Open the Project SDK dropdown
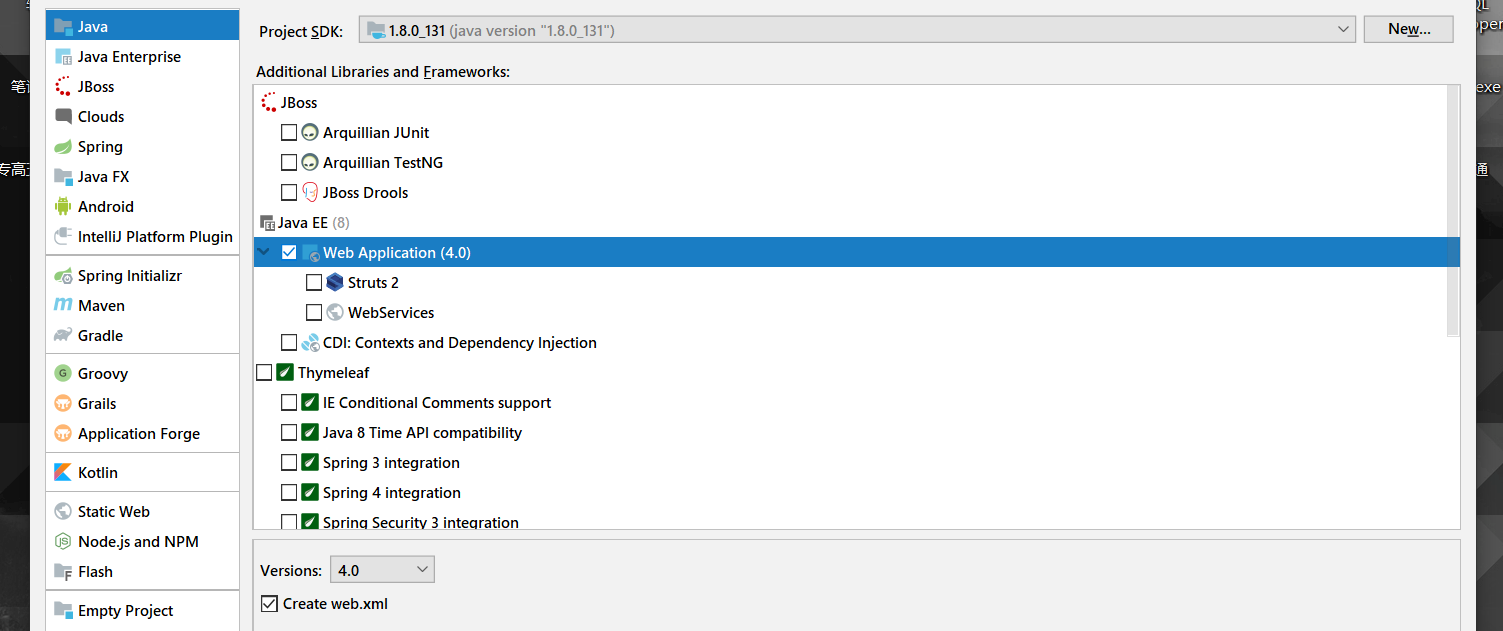The image size is (1503, 631). click(857, 30)
